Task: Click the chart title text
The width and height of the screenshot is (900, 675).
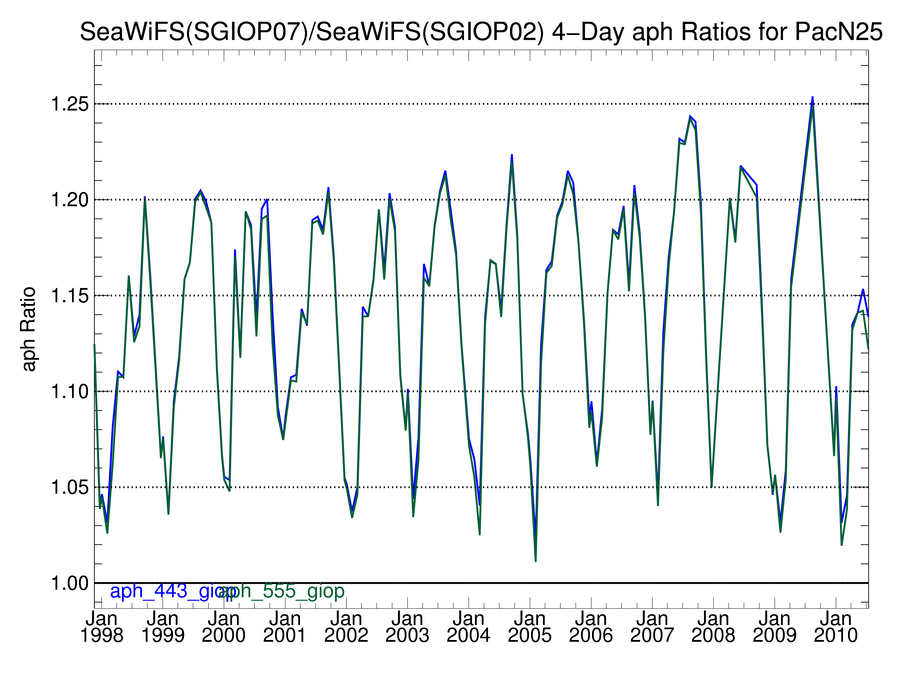Action: tap(481, 32)
